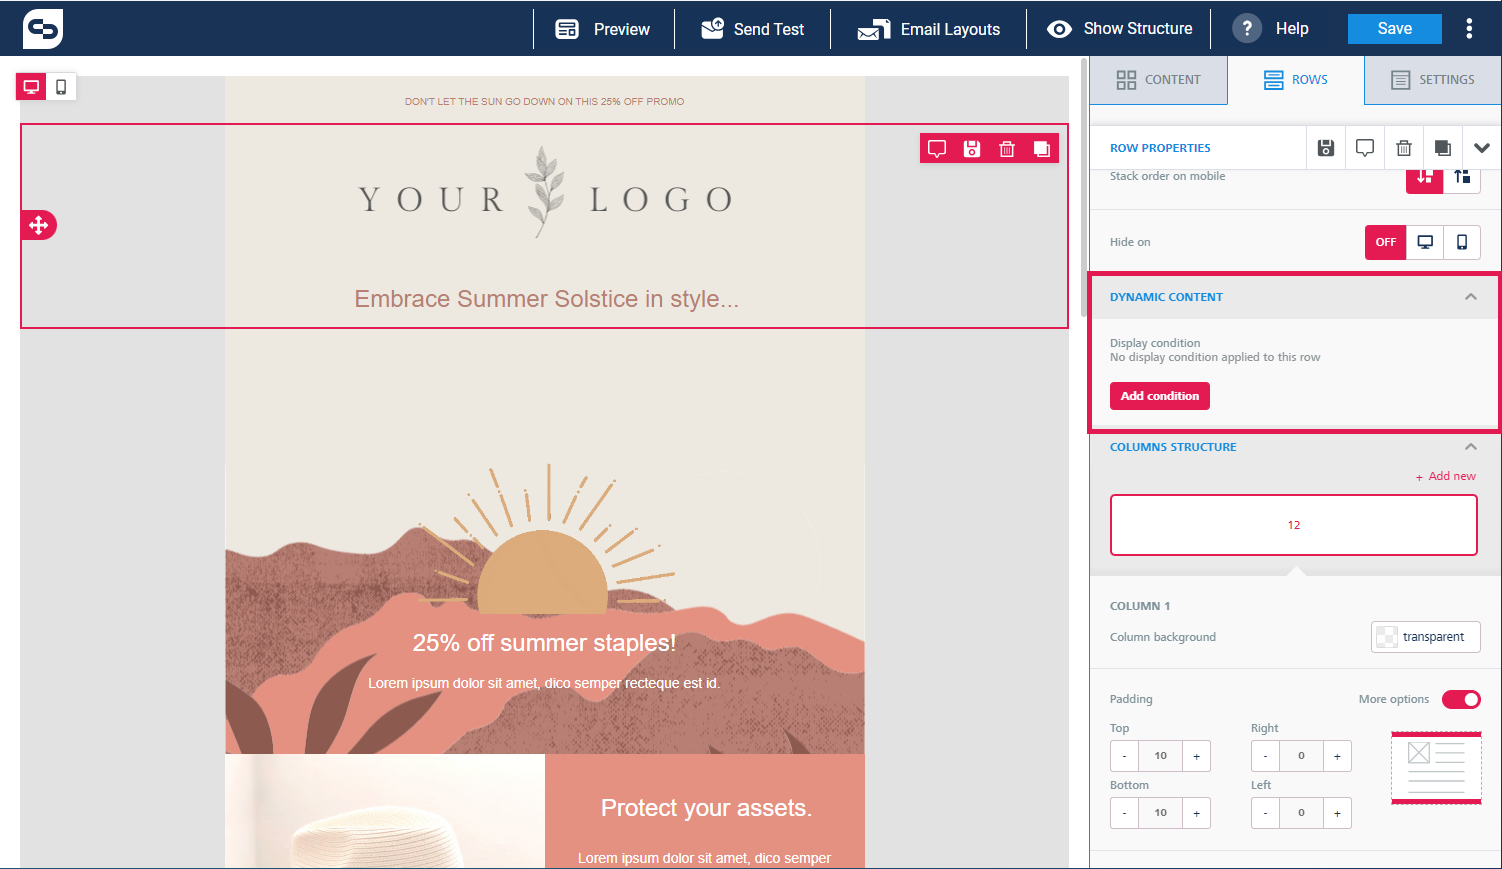The width and height of the screenshot is (1502, 869).
Task: Select the 'Embrace Summer Solstice in style...' text
Action: 546,299
